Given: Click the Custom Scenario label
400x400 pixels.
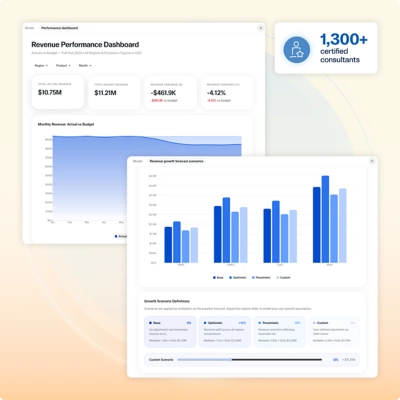Looking at the screenshot, I should tap(161, 360).
